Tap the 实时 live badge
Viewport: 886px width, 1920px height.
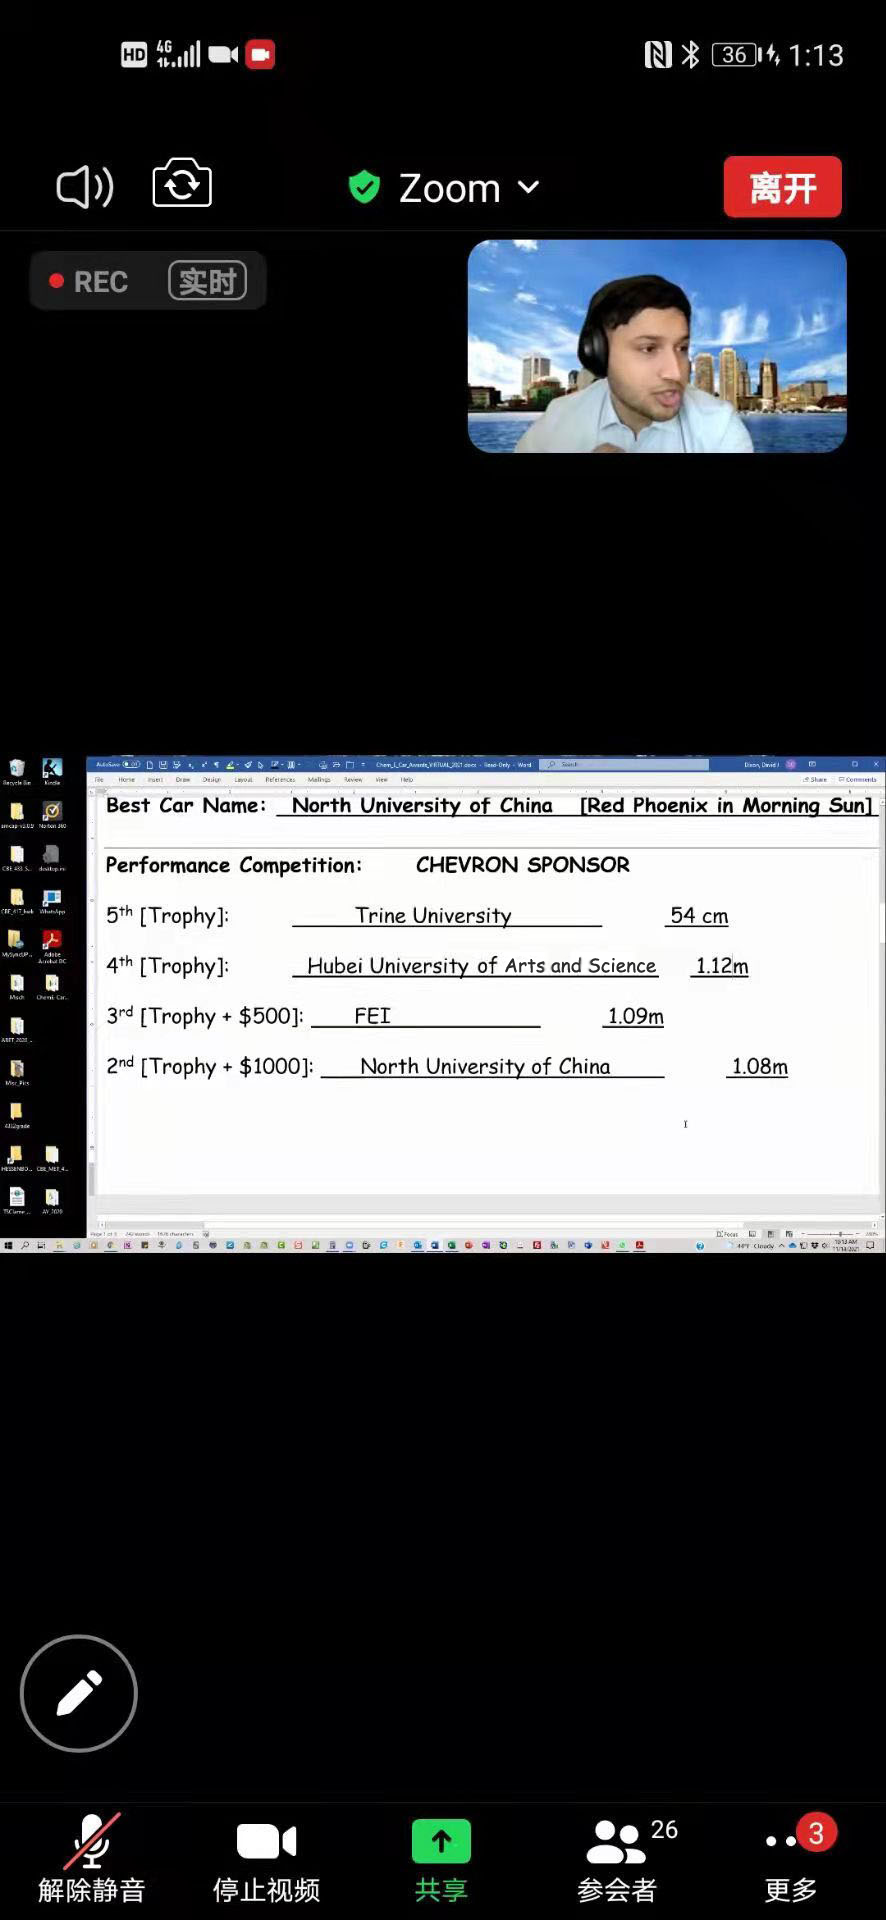pyautogui.click(x=207, y=282)
